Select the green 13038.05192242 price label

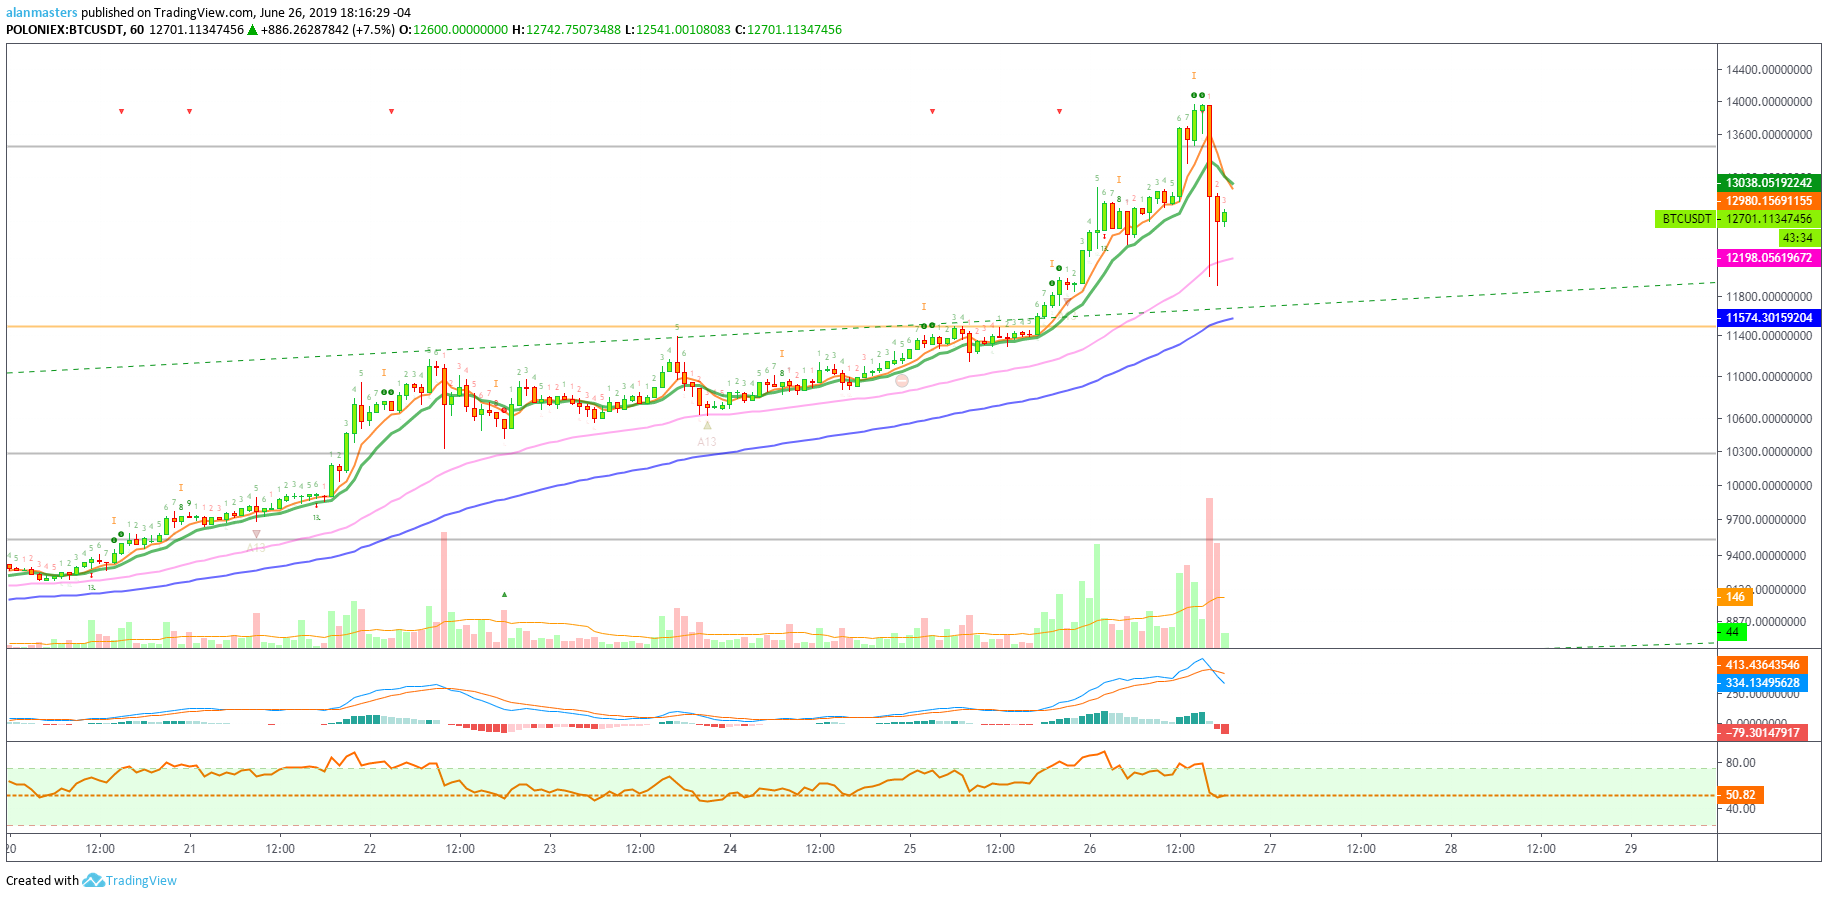(1769, 182)
